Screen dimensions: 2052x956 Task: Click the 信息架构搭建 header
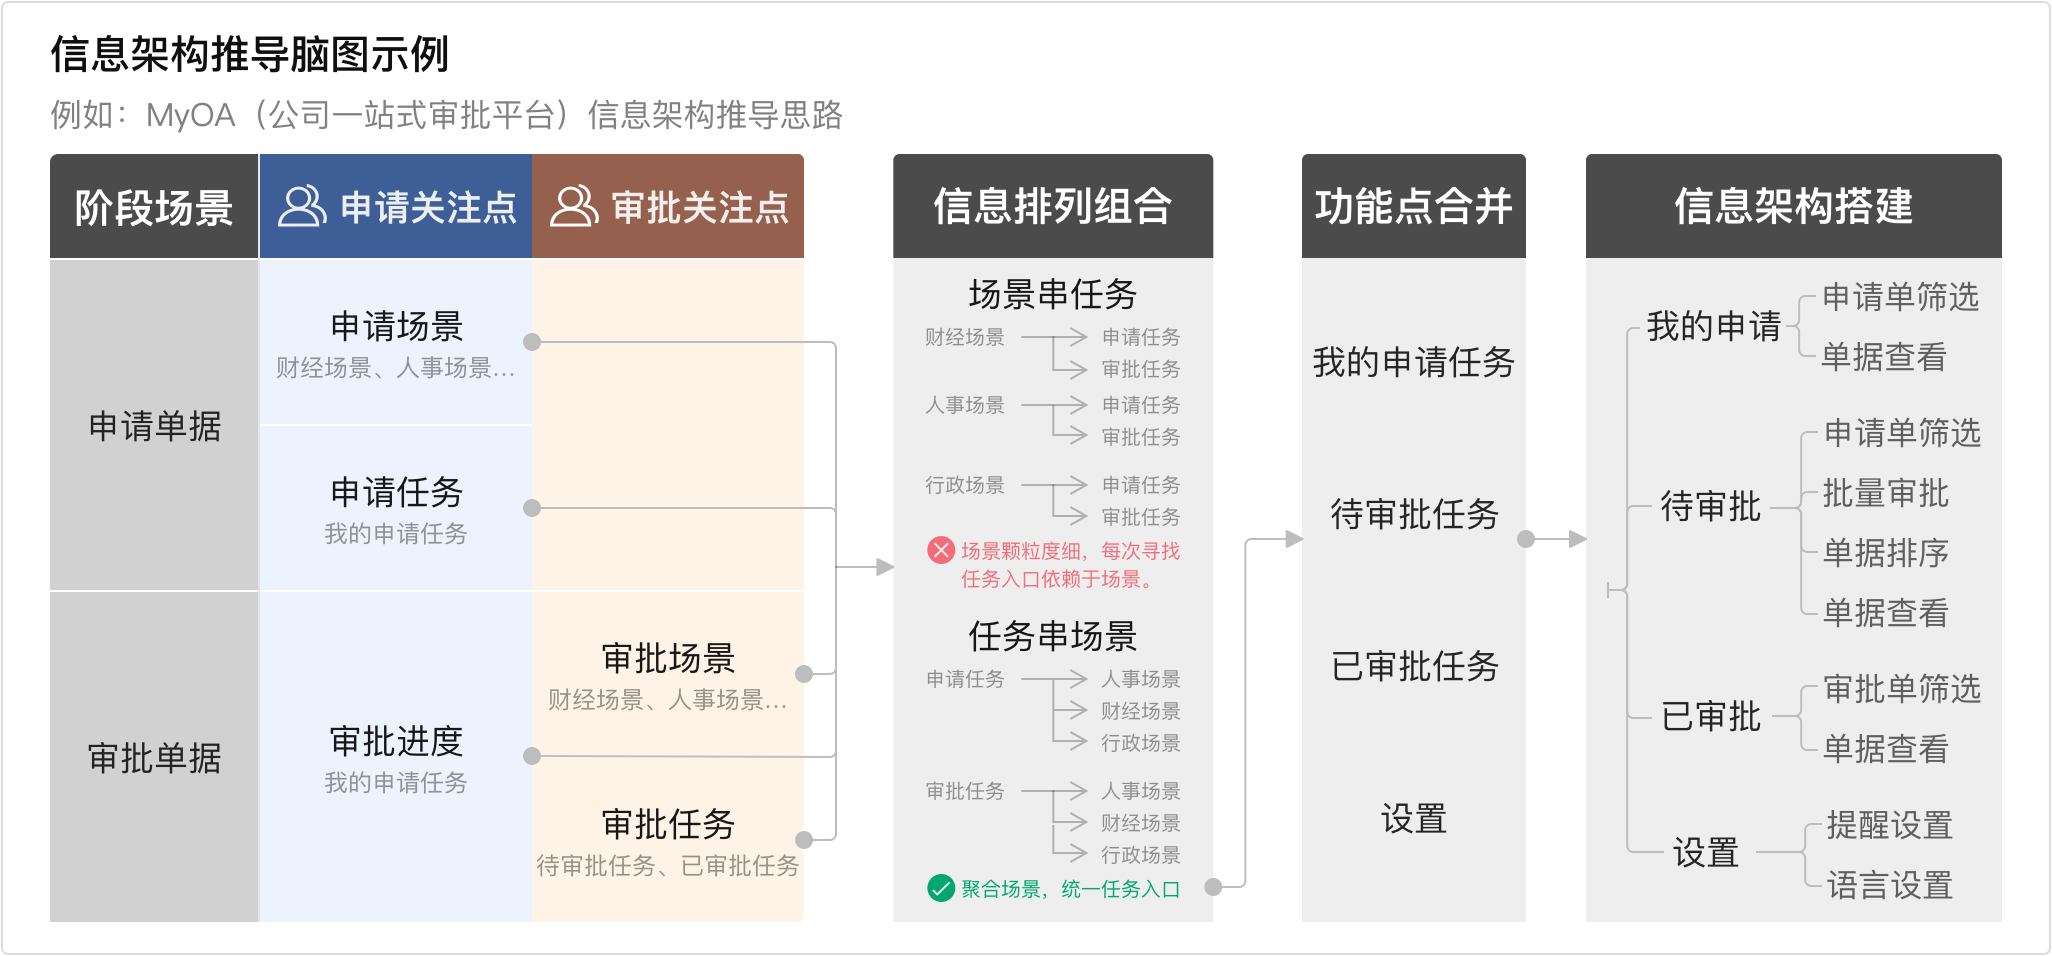(x=1794, y=207)
